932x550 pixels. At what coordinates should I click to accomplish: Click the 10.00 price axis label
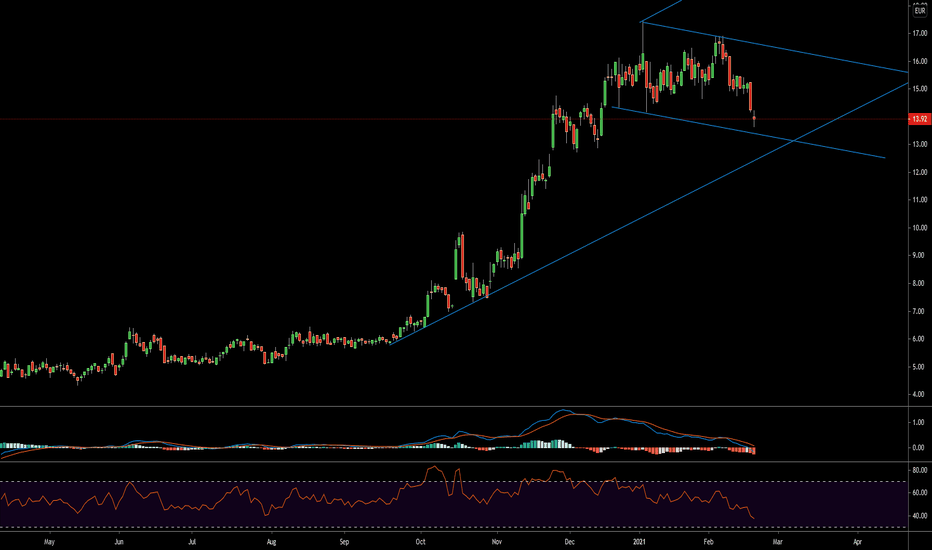click(920, 228)
